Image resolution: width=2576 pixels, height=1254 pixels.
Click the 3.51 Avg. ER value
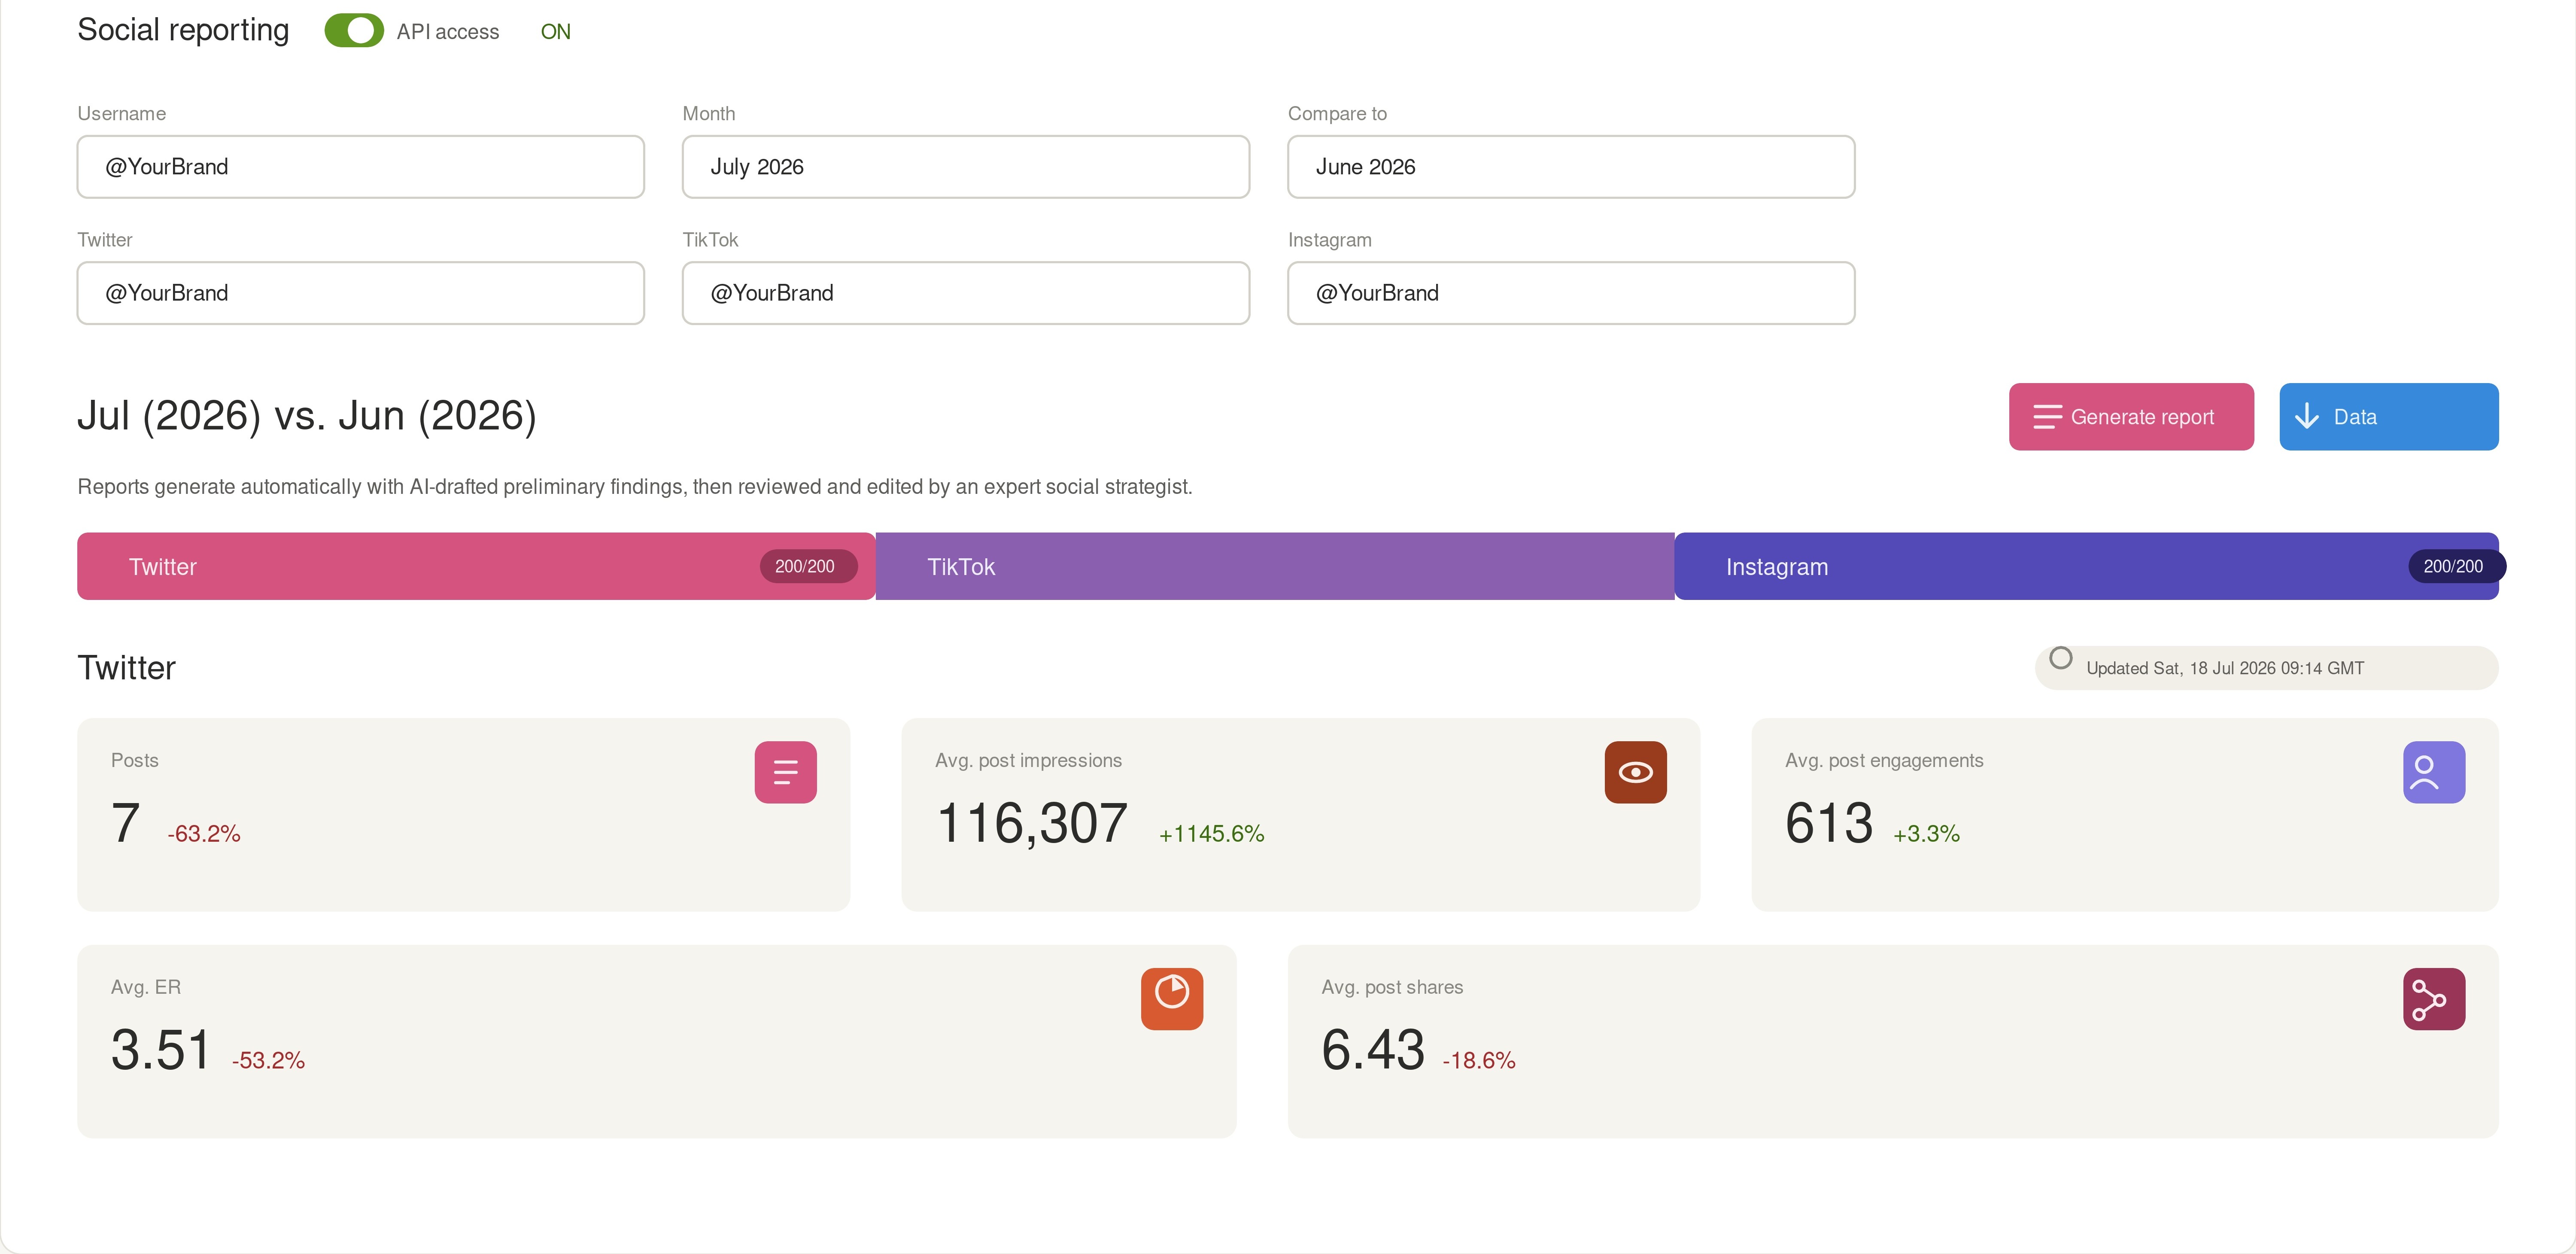tap(161, 1051)
